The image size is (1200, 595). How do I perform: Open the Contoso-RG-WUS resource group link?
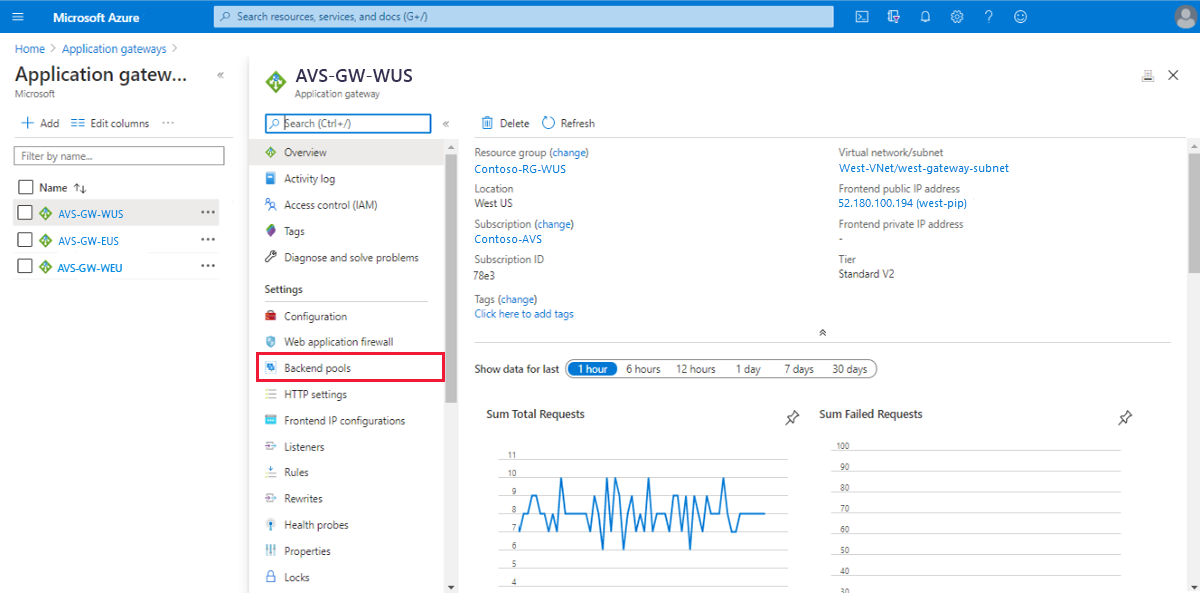pyautogui.click(x=520, y=169)
